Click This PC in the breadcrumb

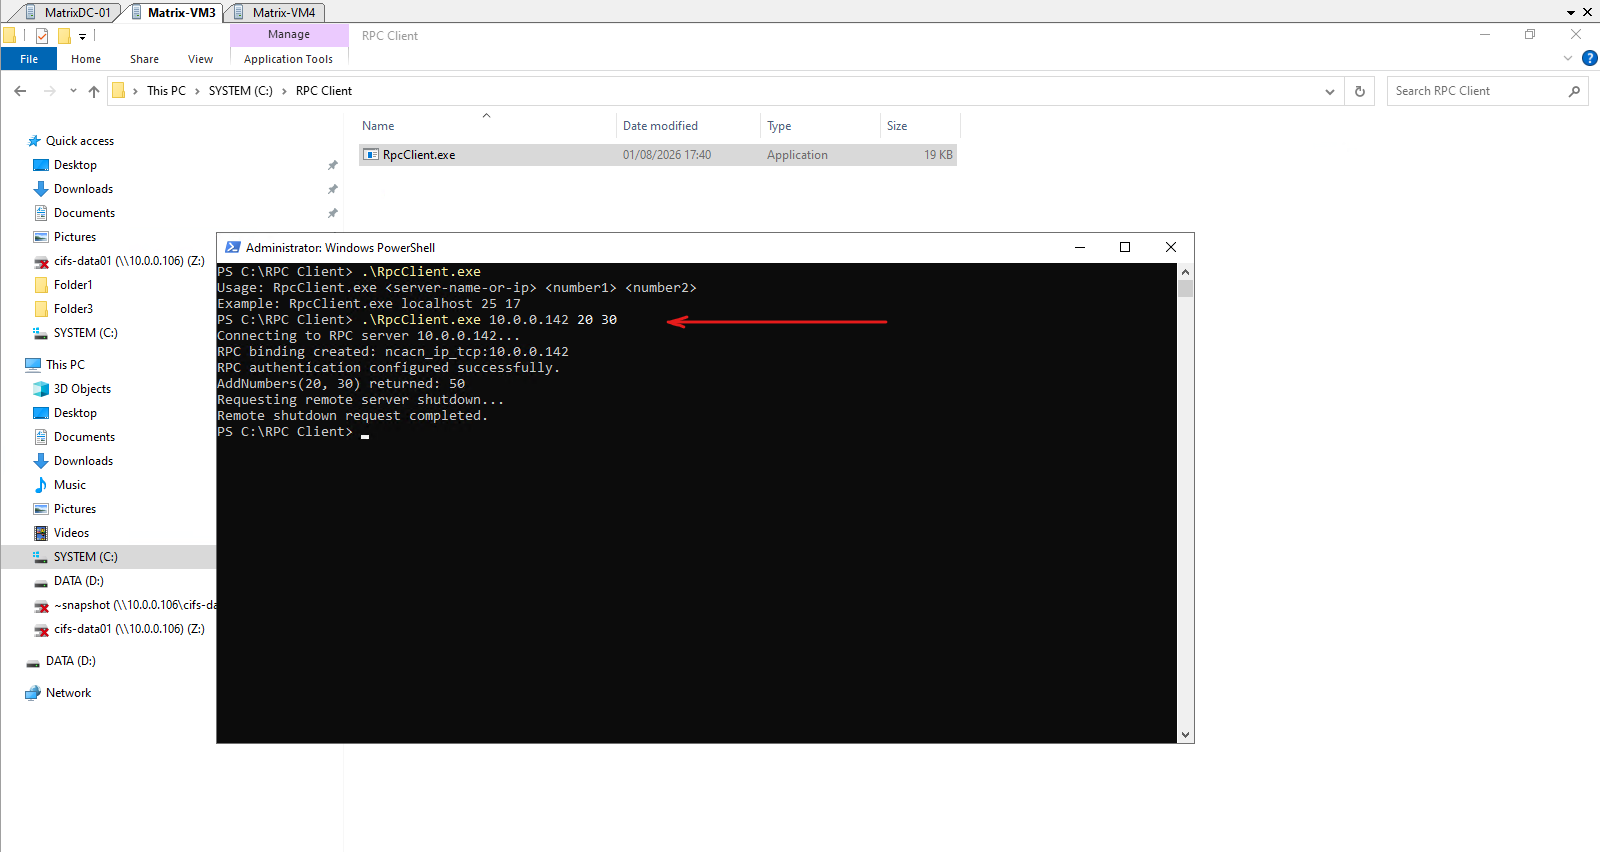[x=166, y=91]
